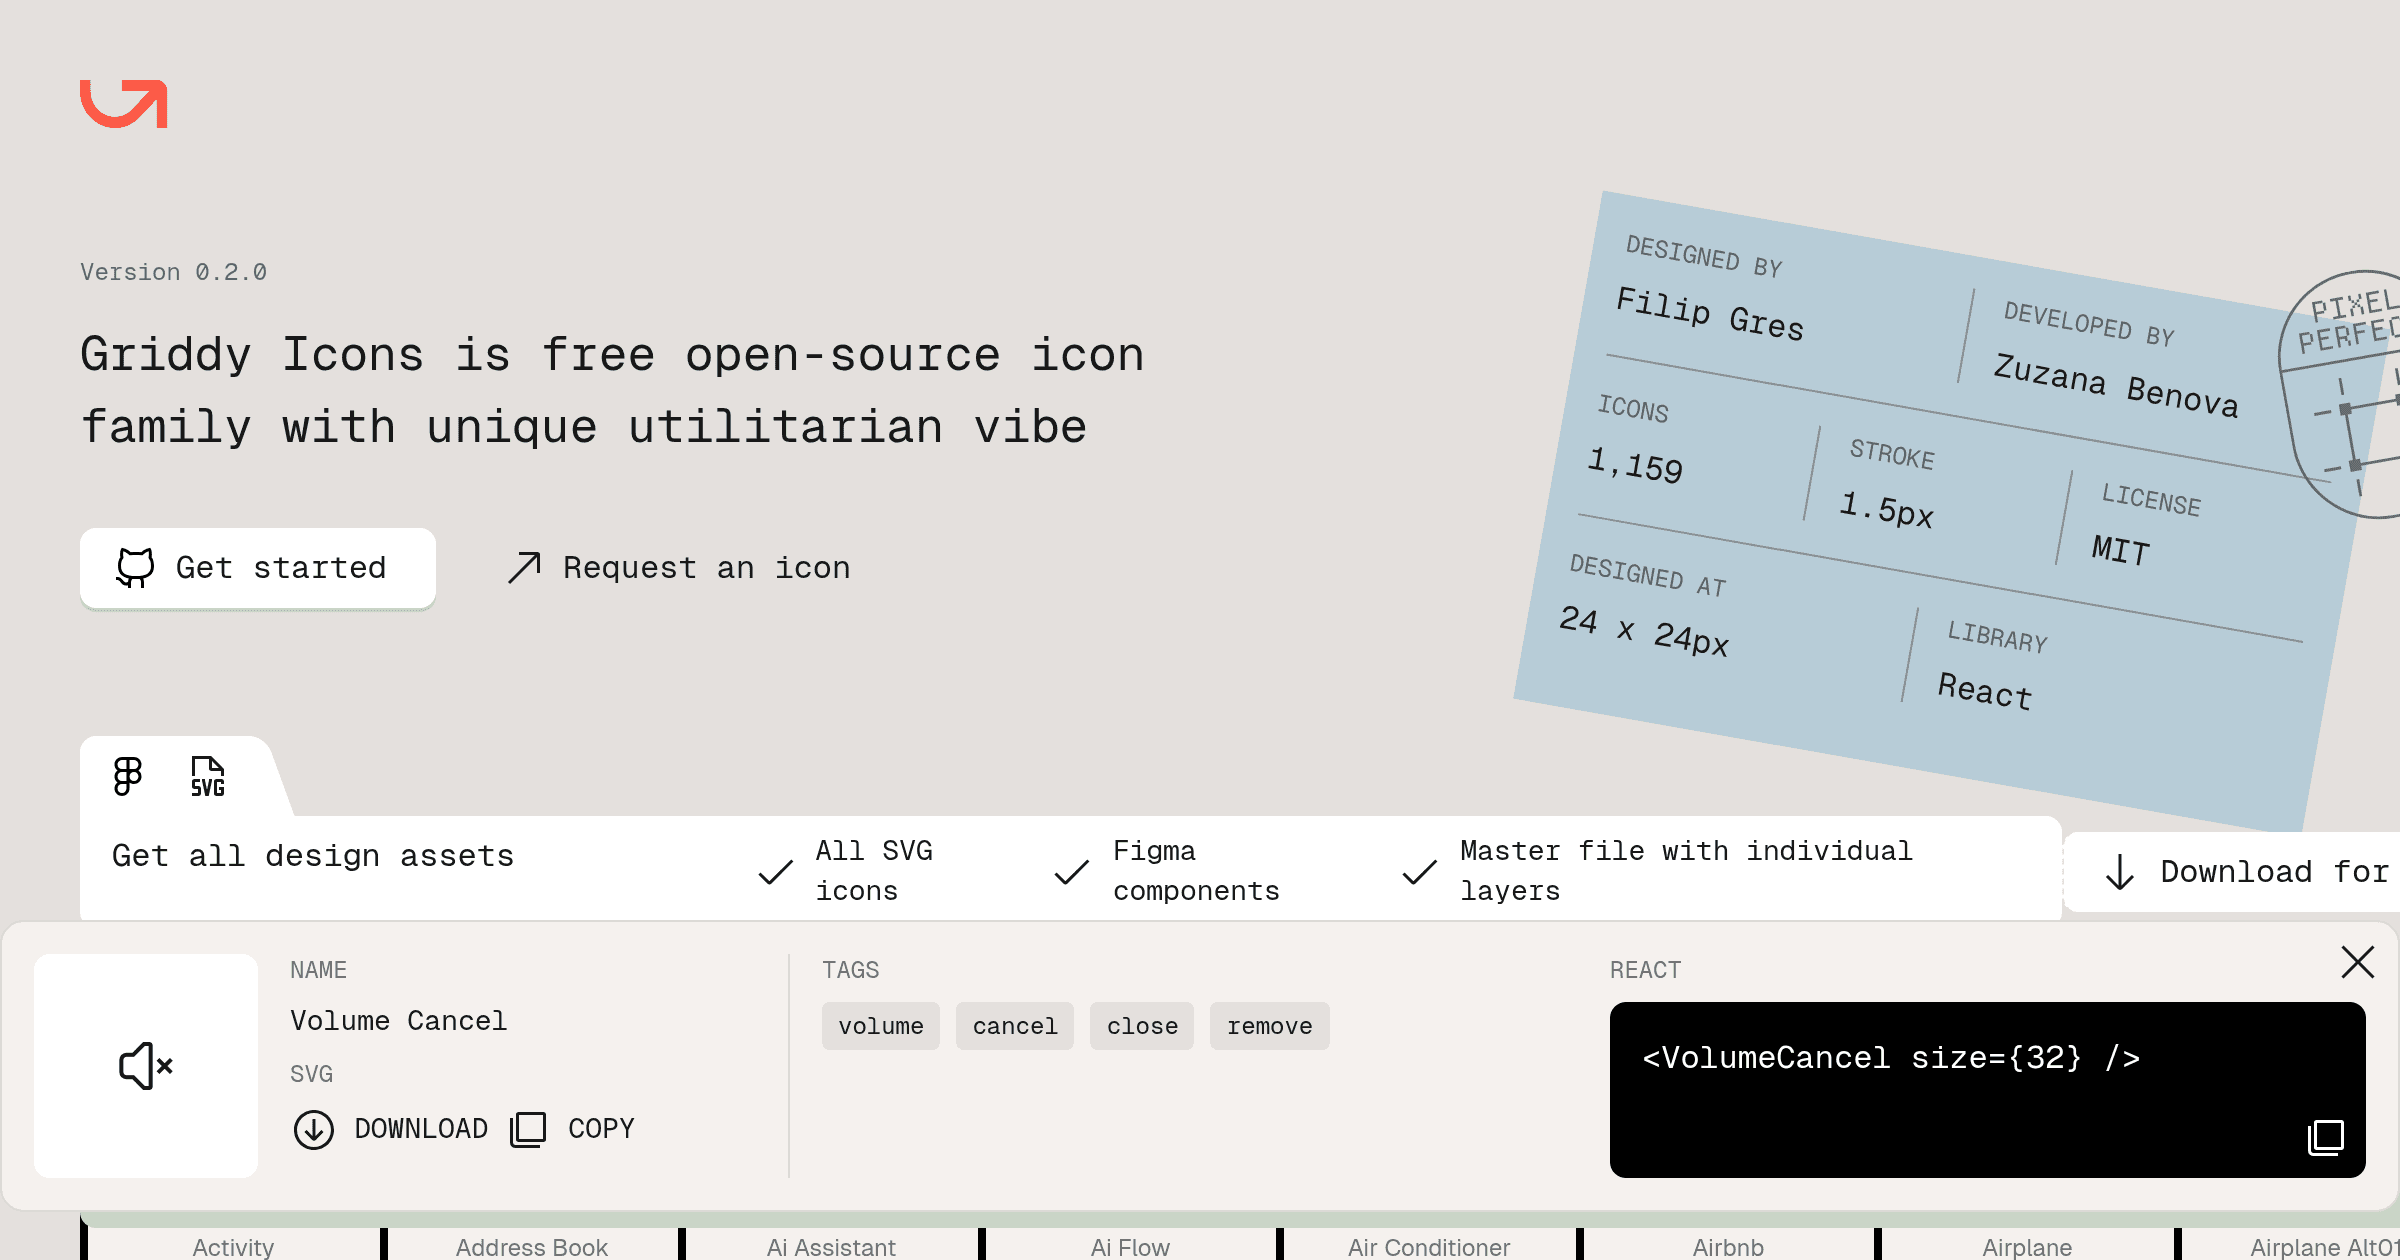The height and width of the screenshot is (1260, 2400).
Task: Copy the React code snippet
Action: tap(2326, 1137)
